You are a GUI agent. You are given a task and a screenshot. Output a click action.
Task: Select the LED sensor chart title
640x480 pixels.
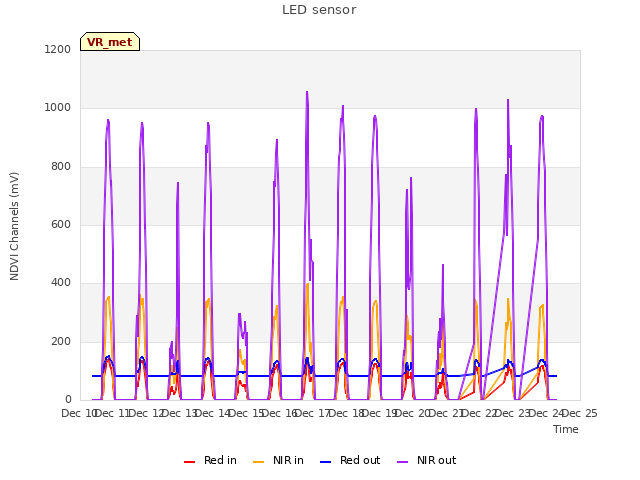[x=319, y=10]
